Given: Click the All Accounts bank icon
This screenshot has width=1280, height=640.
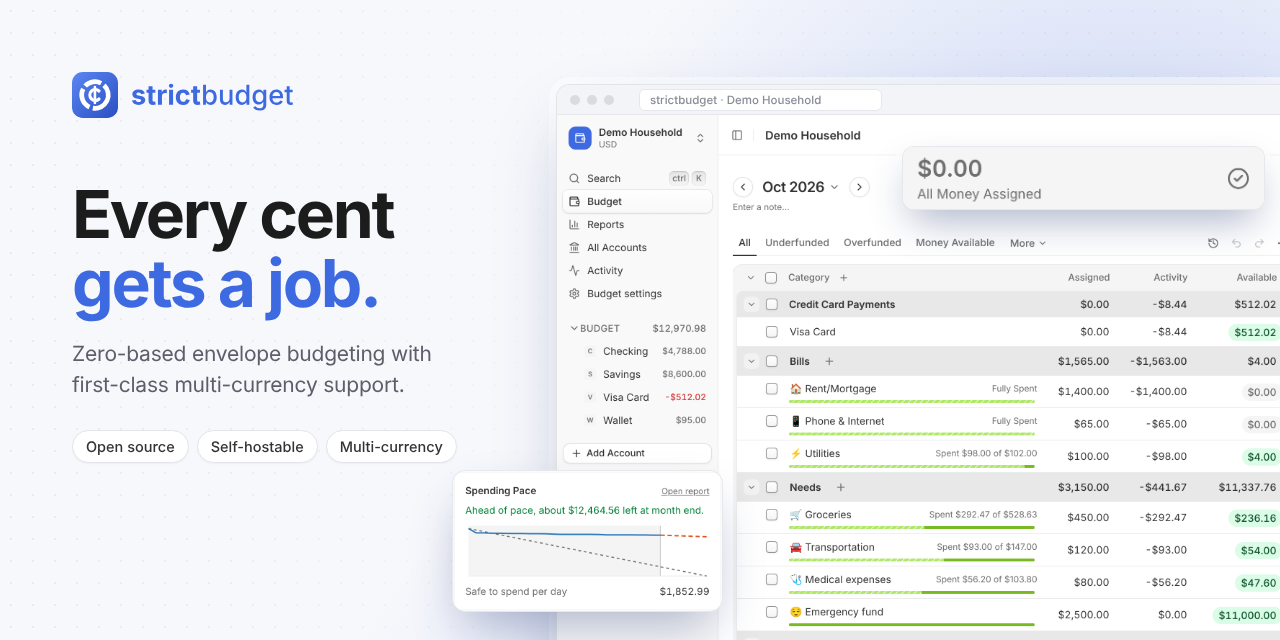Looking at the screenshot, I should pos(574,247).
